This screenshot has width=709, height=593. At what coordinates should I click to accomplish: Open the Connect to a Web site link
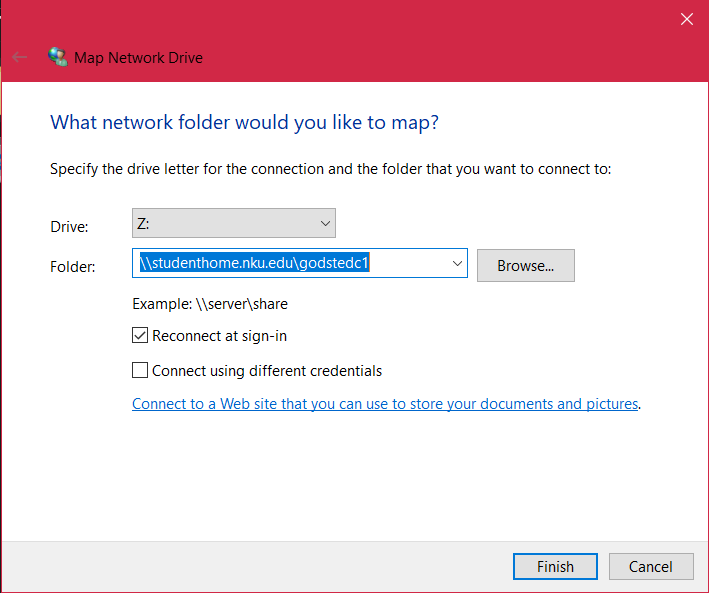385,404
